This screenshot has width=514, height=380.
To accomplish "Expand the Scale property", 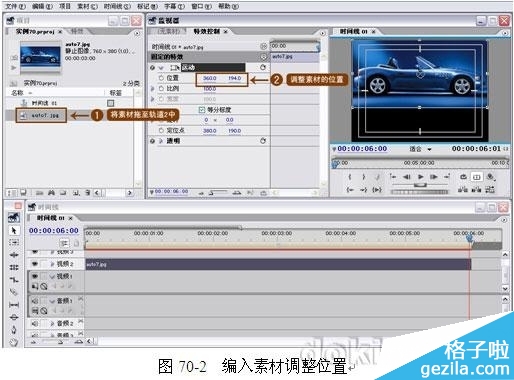I will tap(153, 89).
